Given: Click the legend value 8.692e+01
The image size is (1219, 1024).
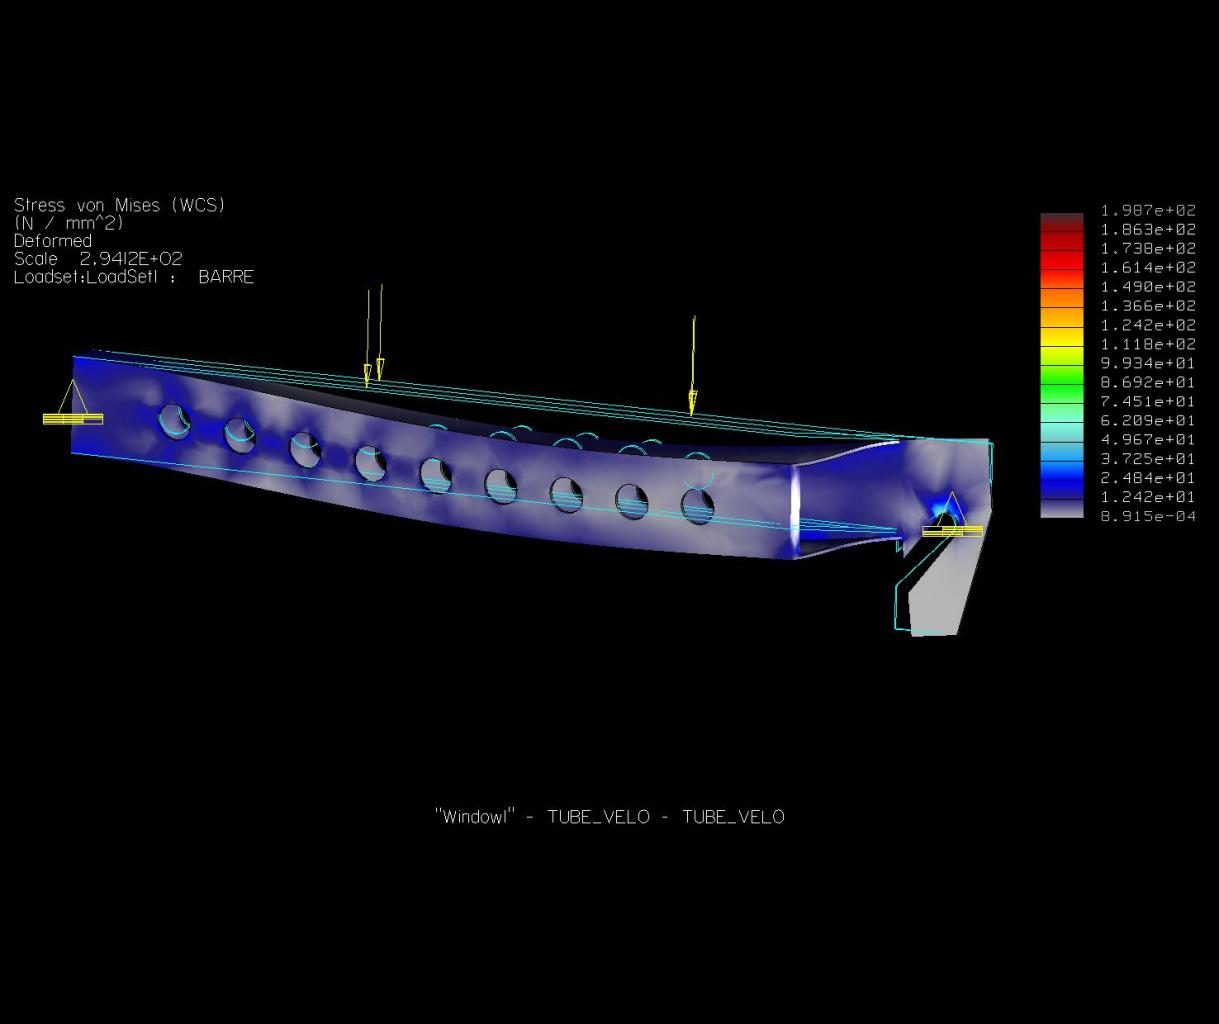Looking at the screenshot, I should click(1148, 382).
